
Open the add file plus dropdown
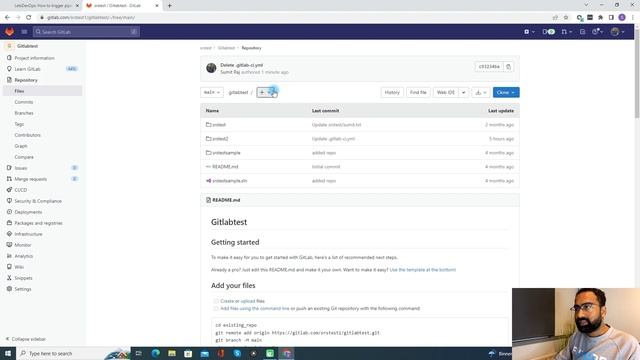265,93
